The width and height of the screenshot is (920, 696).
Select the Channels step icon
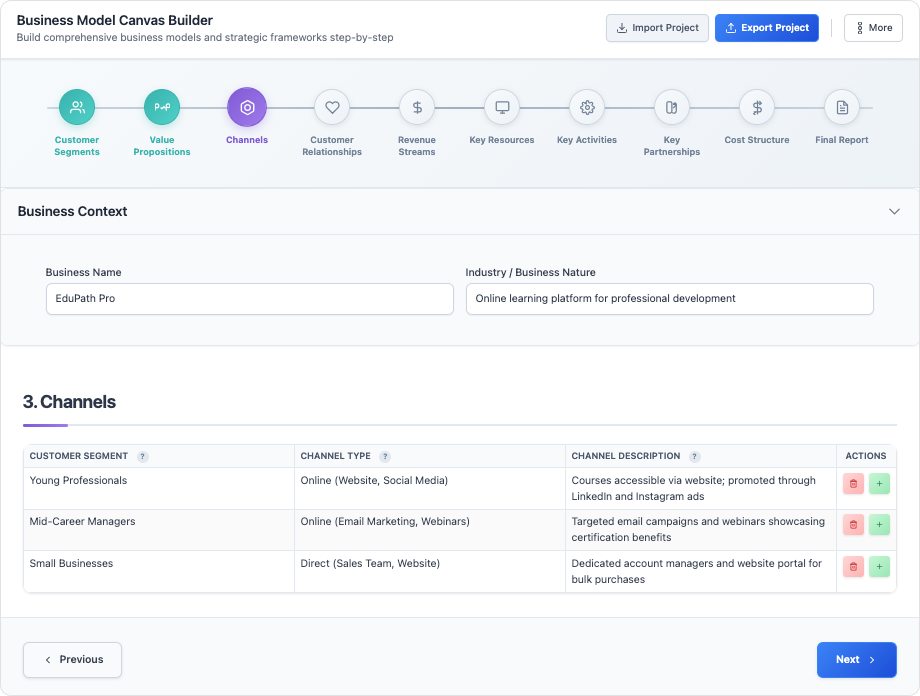pyautogui.click(x=247, y=107)
